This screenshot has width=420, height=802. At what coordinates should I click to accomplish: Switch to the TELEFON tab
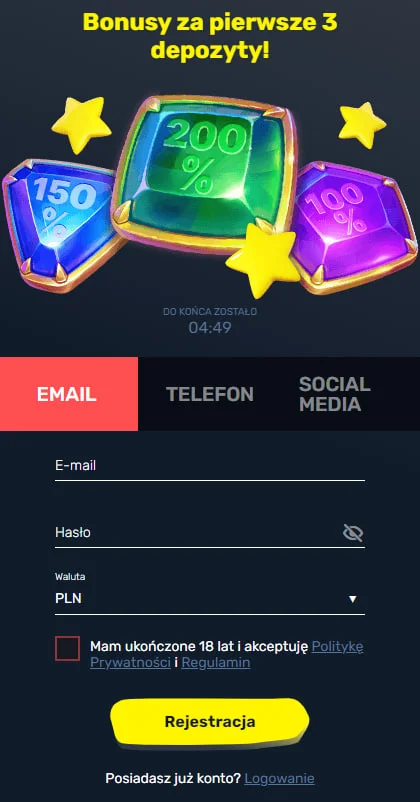tap(210, 394)
